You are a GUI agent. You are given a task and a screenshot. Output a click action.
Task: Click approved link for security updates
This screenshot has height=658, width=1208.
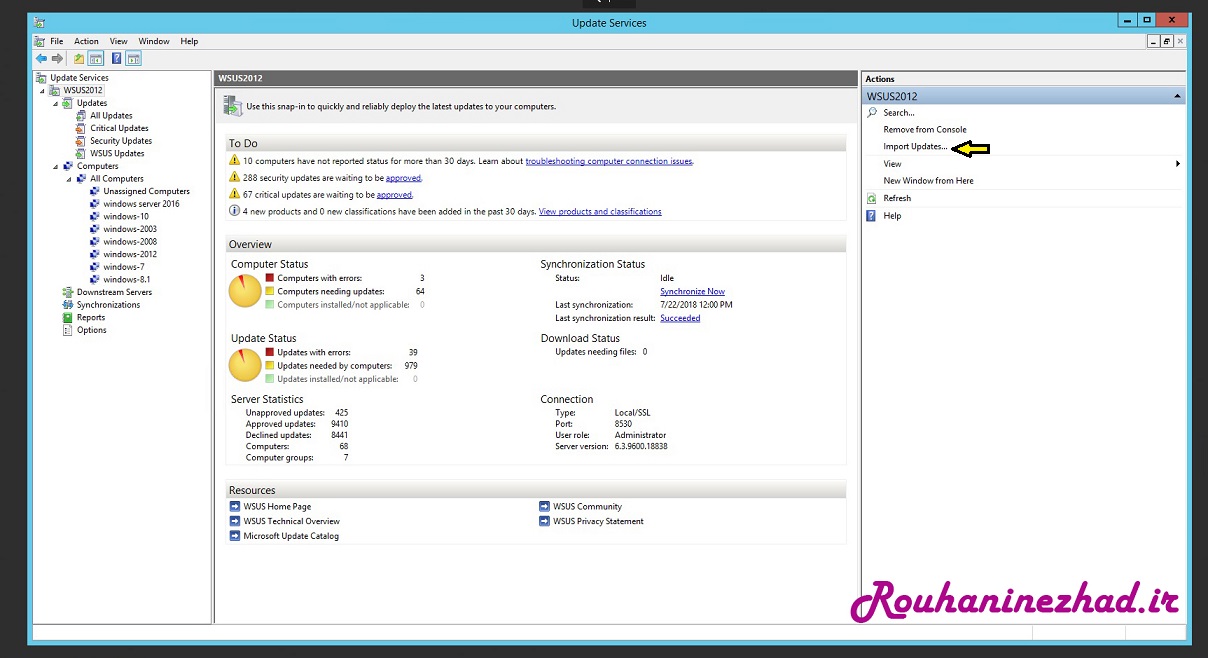(403, 178)
